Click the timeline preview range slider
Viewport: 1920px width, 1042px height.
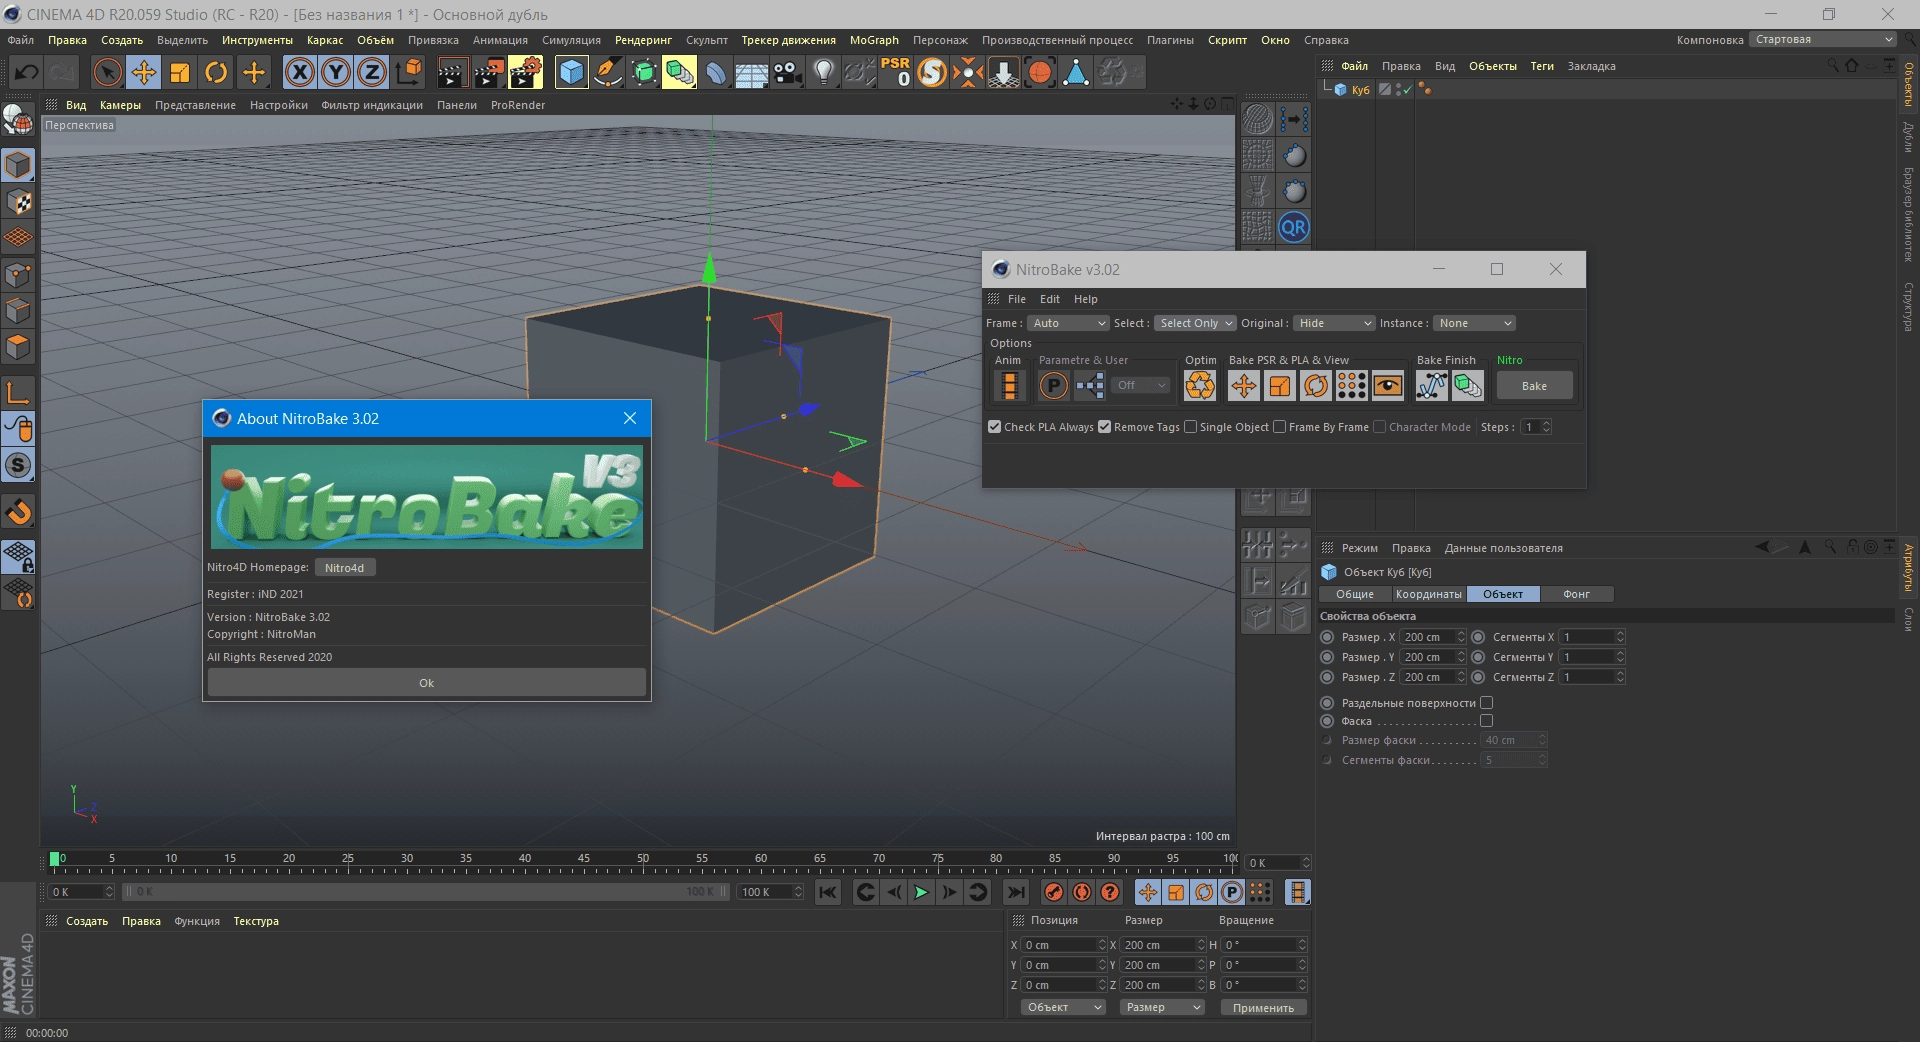click(x=424, y=892)
